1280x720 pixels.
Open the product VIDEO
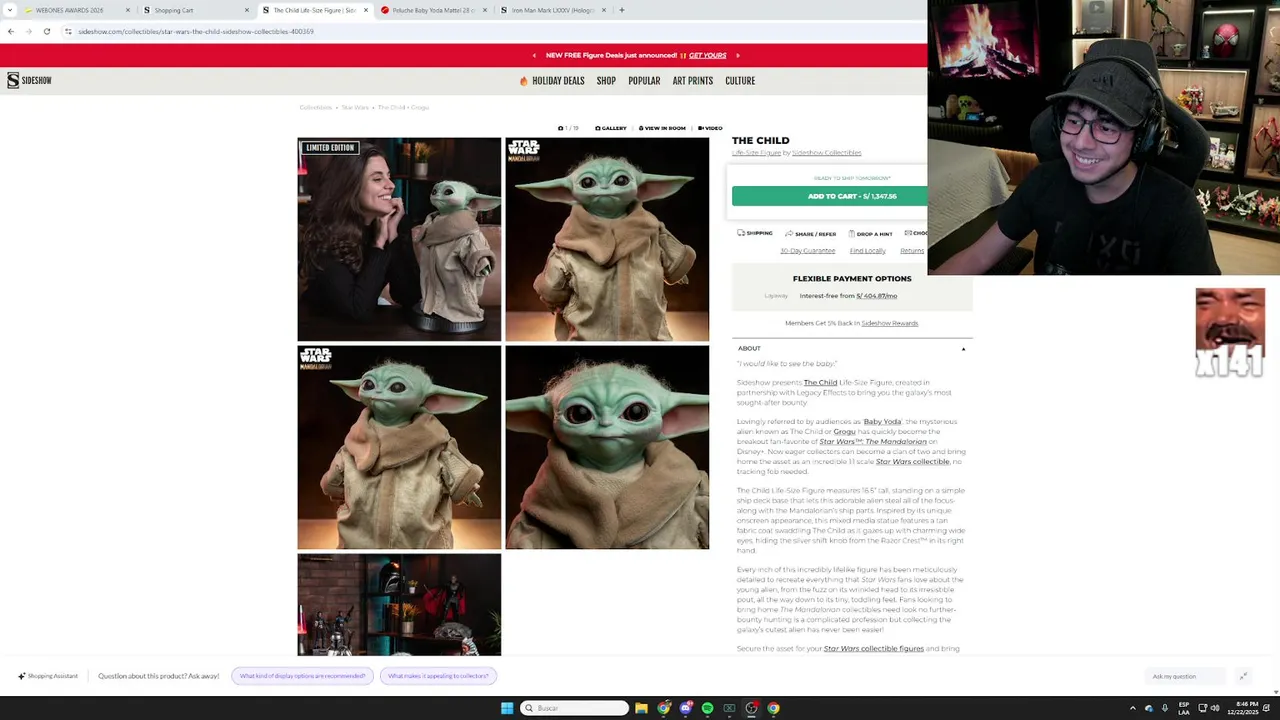tap(710, 128)
